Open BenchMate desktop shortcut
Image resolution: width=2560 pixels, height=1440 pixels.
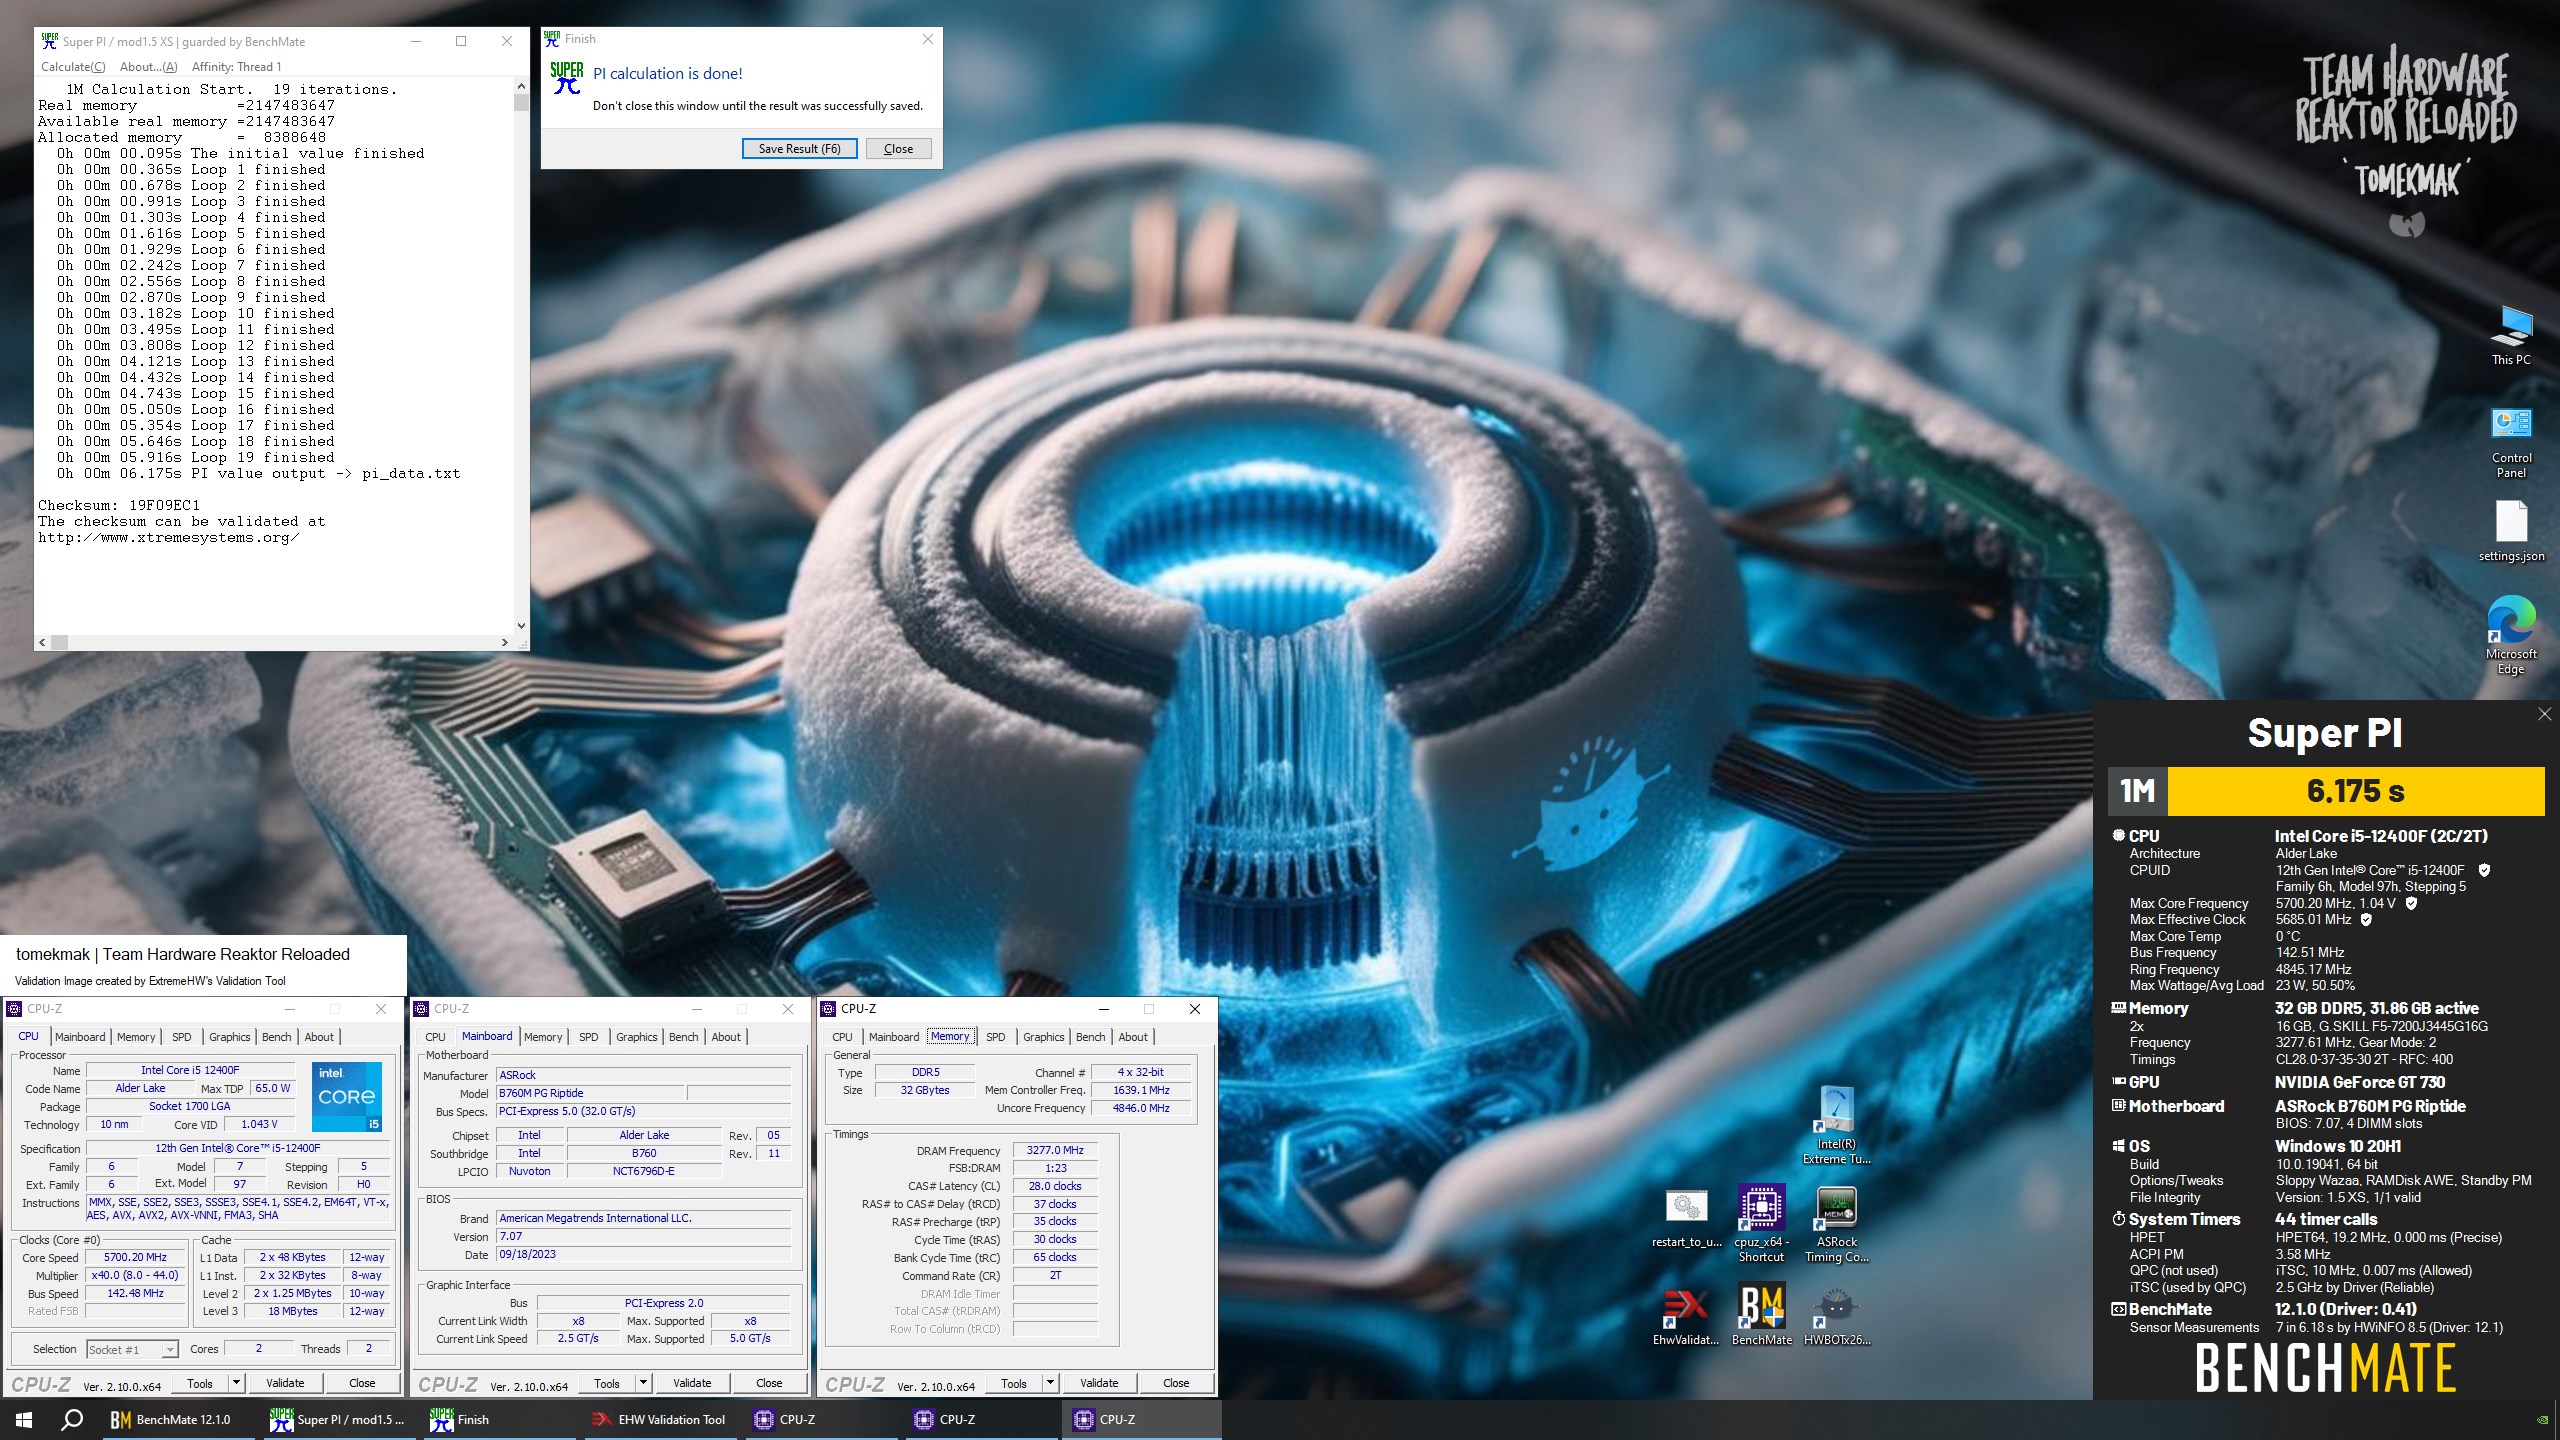point(1761,1316)
